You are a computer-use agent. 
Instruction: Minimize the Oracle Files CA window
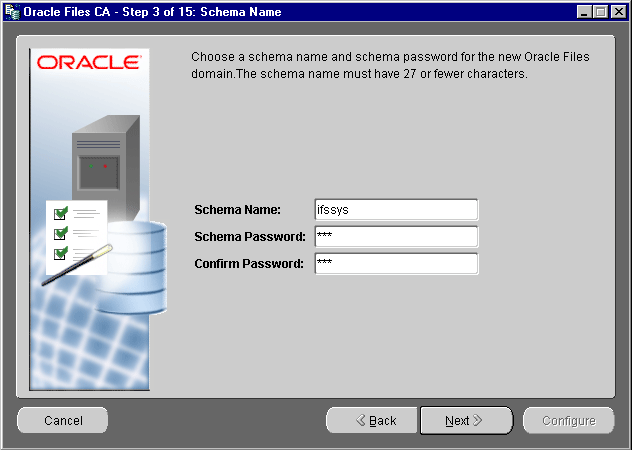tap(584, 12)
